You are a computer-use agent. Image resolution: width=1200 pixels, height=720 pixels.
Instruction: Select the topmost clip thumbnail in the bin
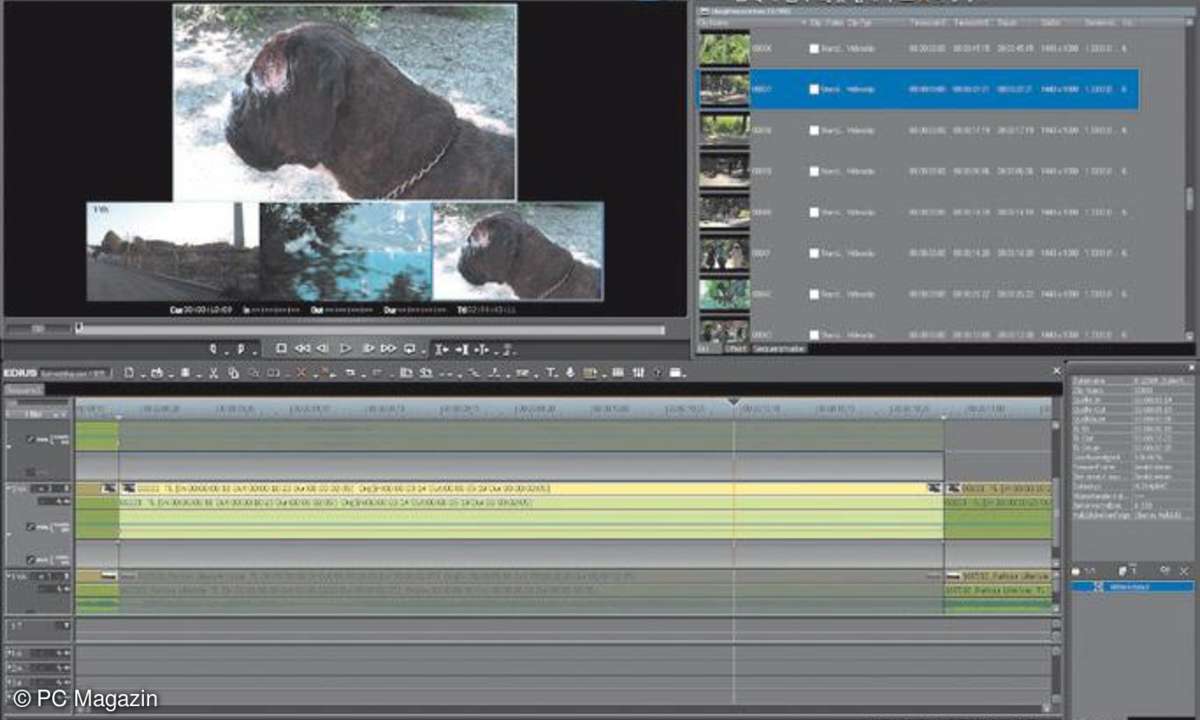[724, 48]
